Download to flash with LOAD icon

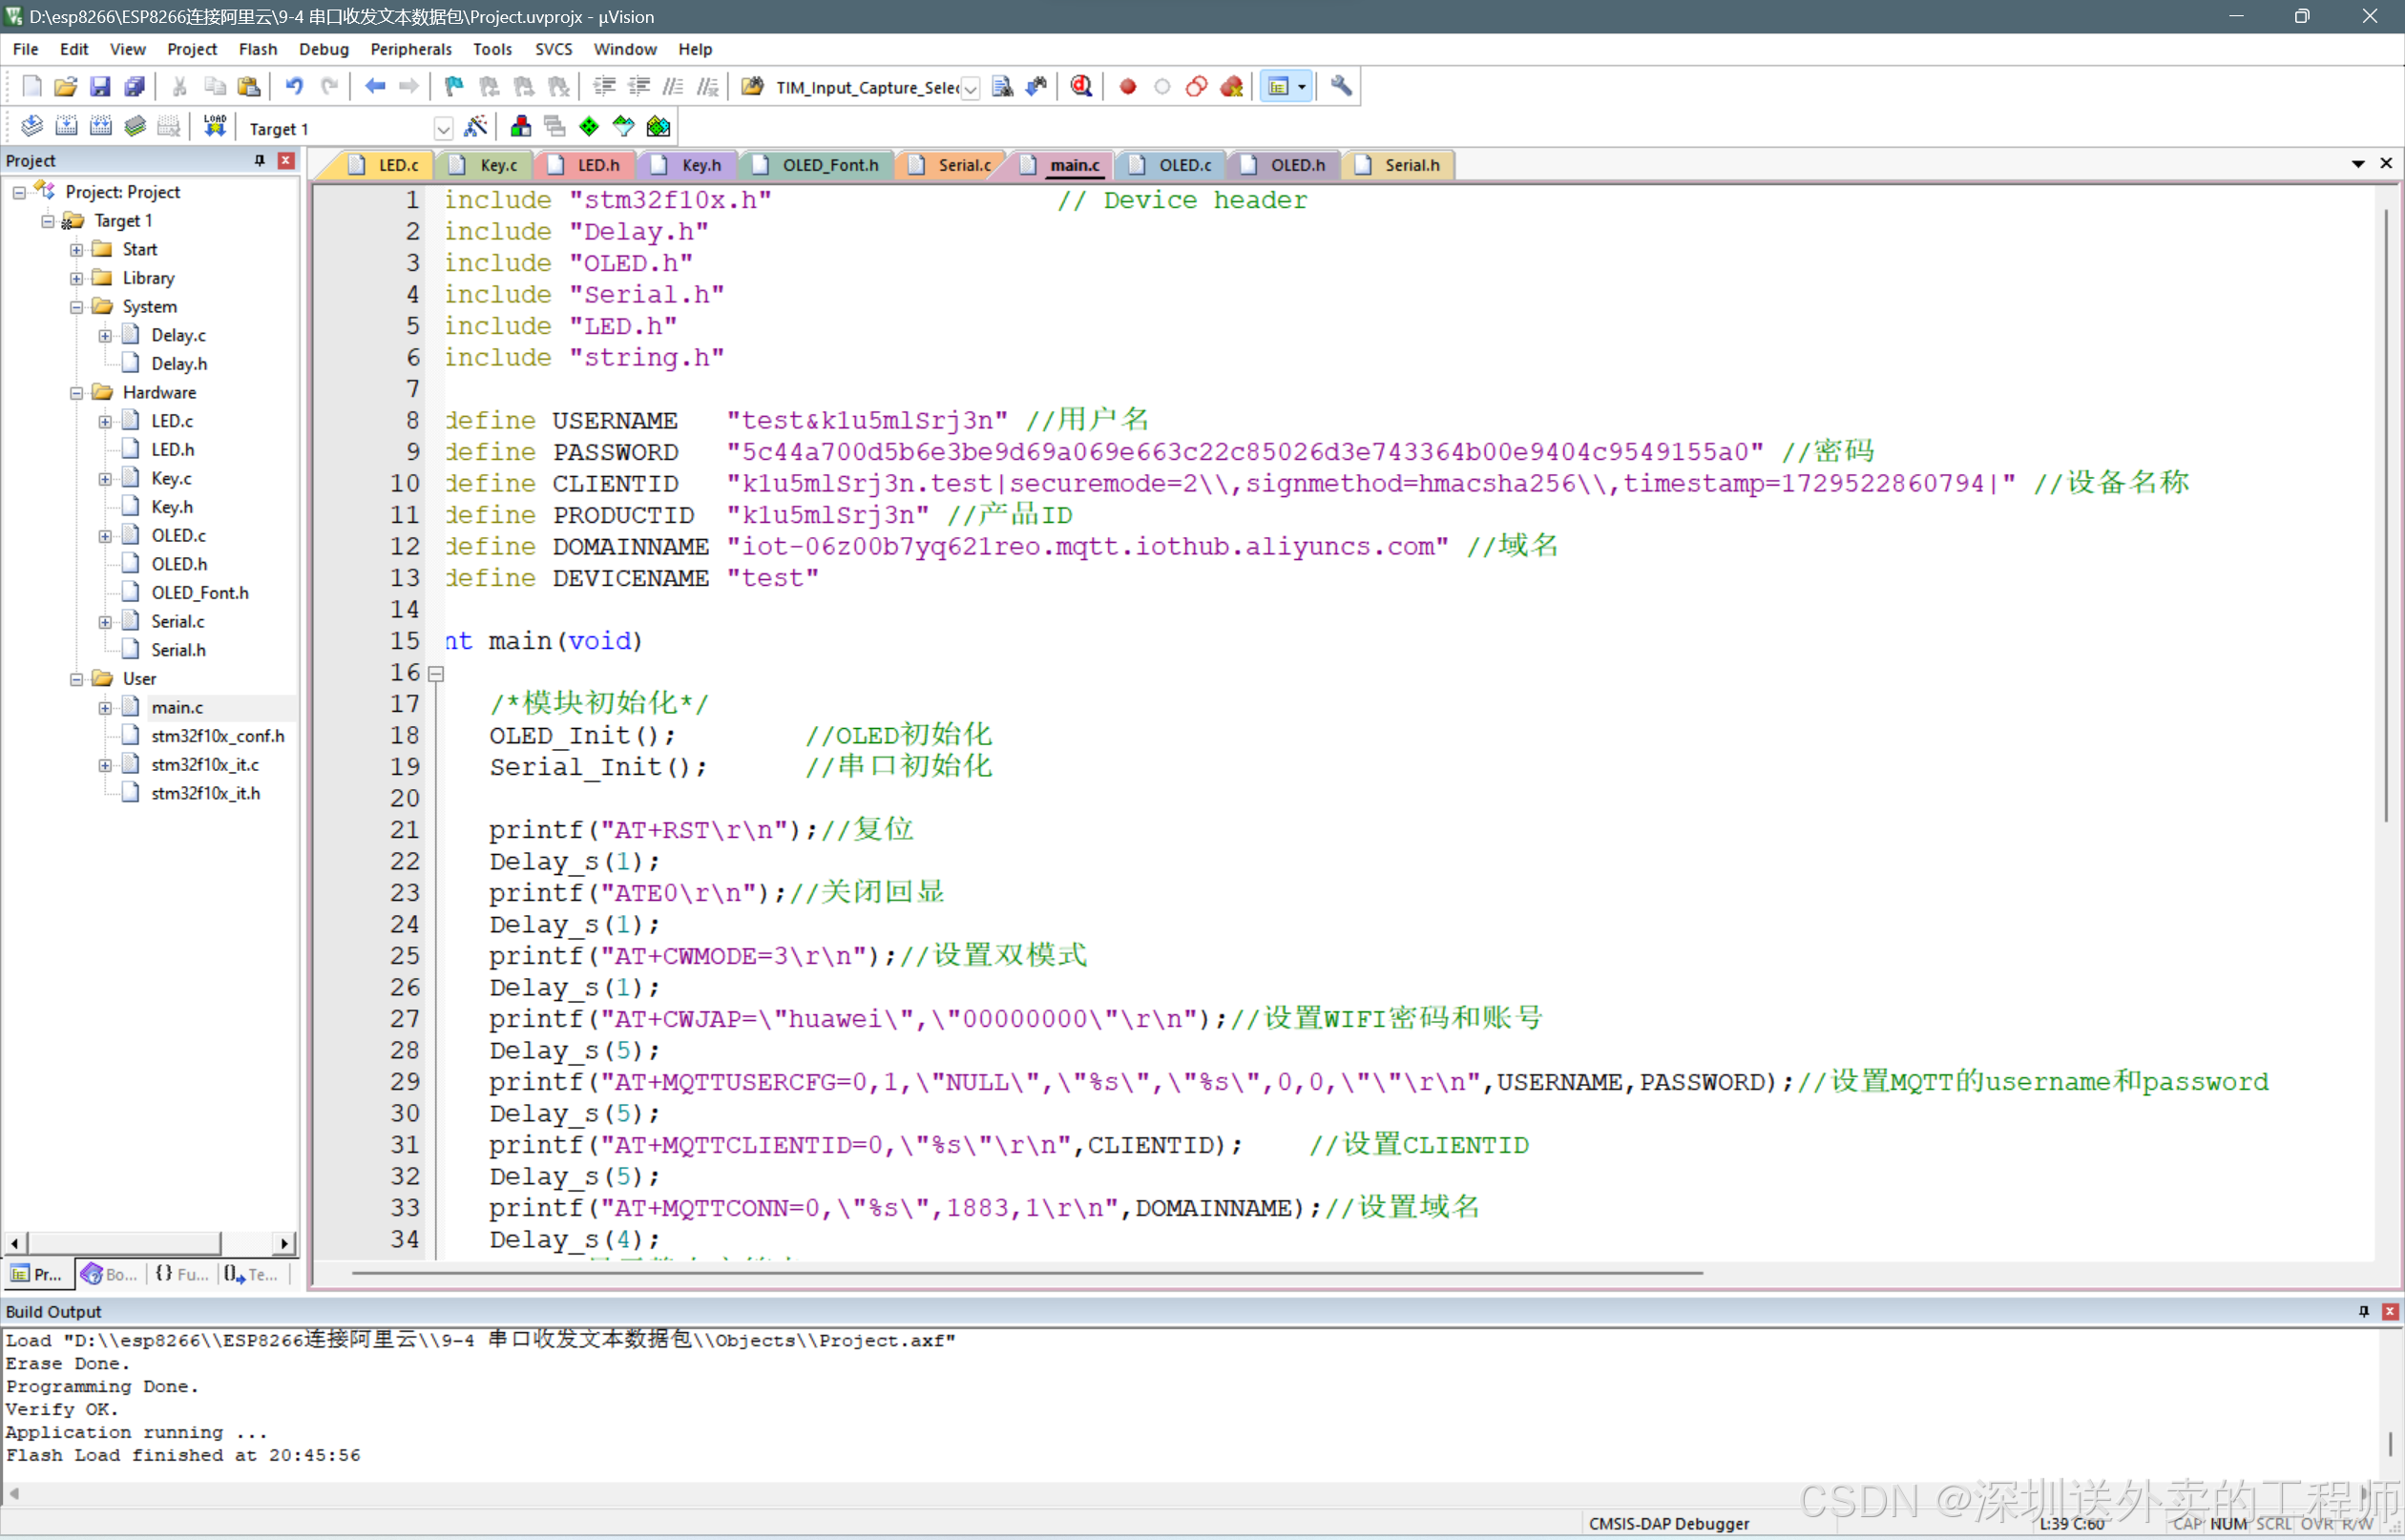[215, 127]
